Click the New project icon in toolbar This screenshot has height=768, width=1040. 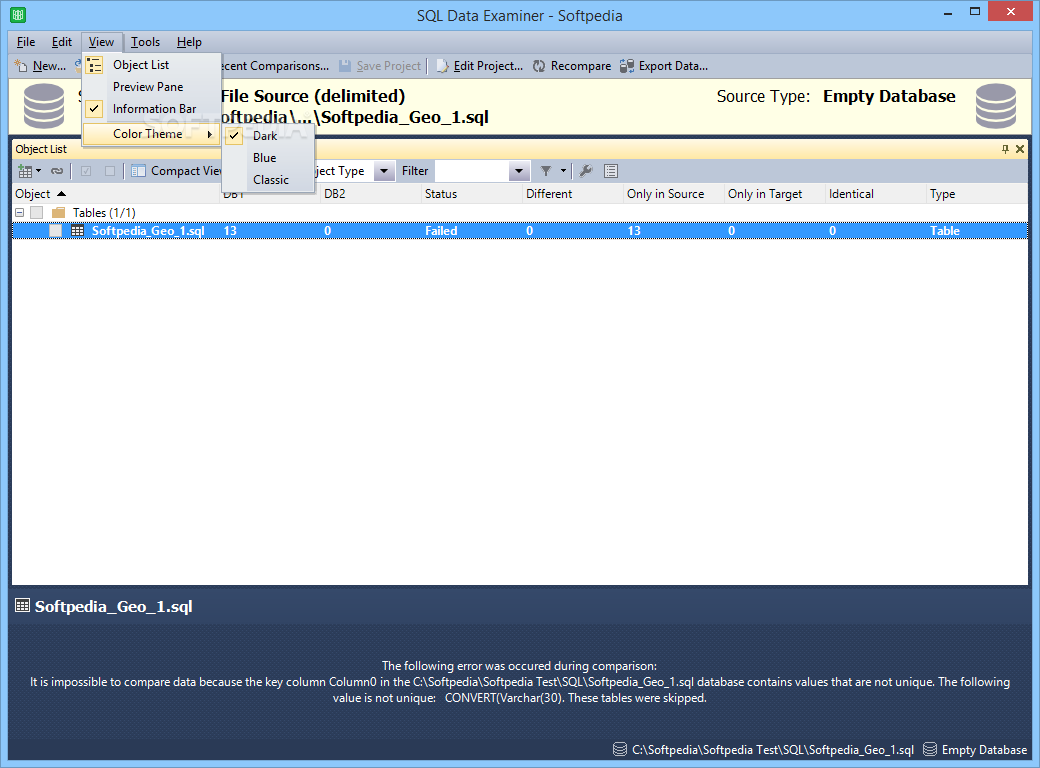click(21, 66)
